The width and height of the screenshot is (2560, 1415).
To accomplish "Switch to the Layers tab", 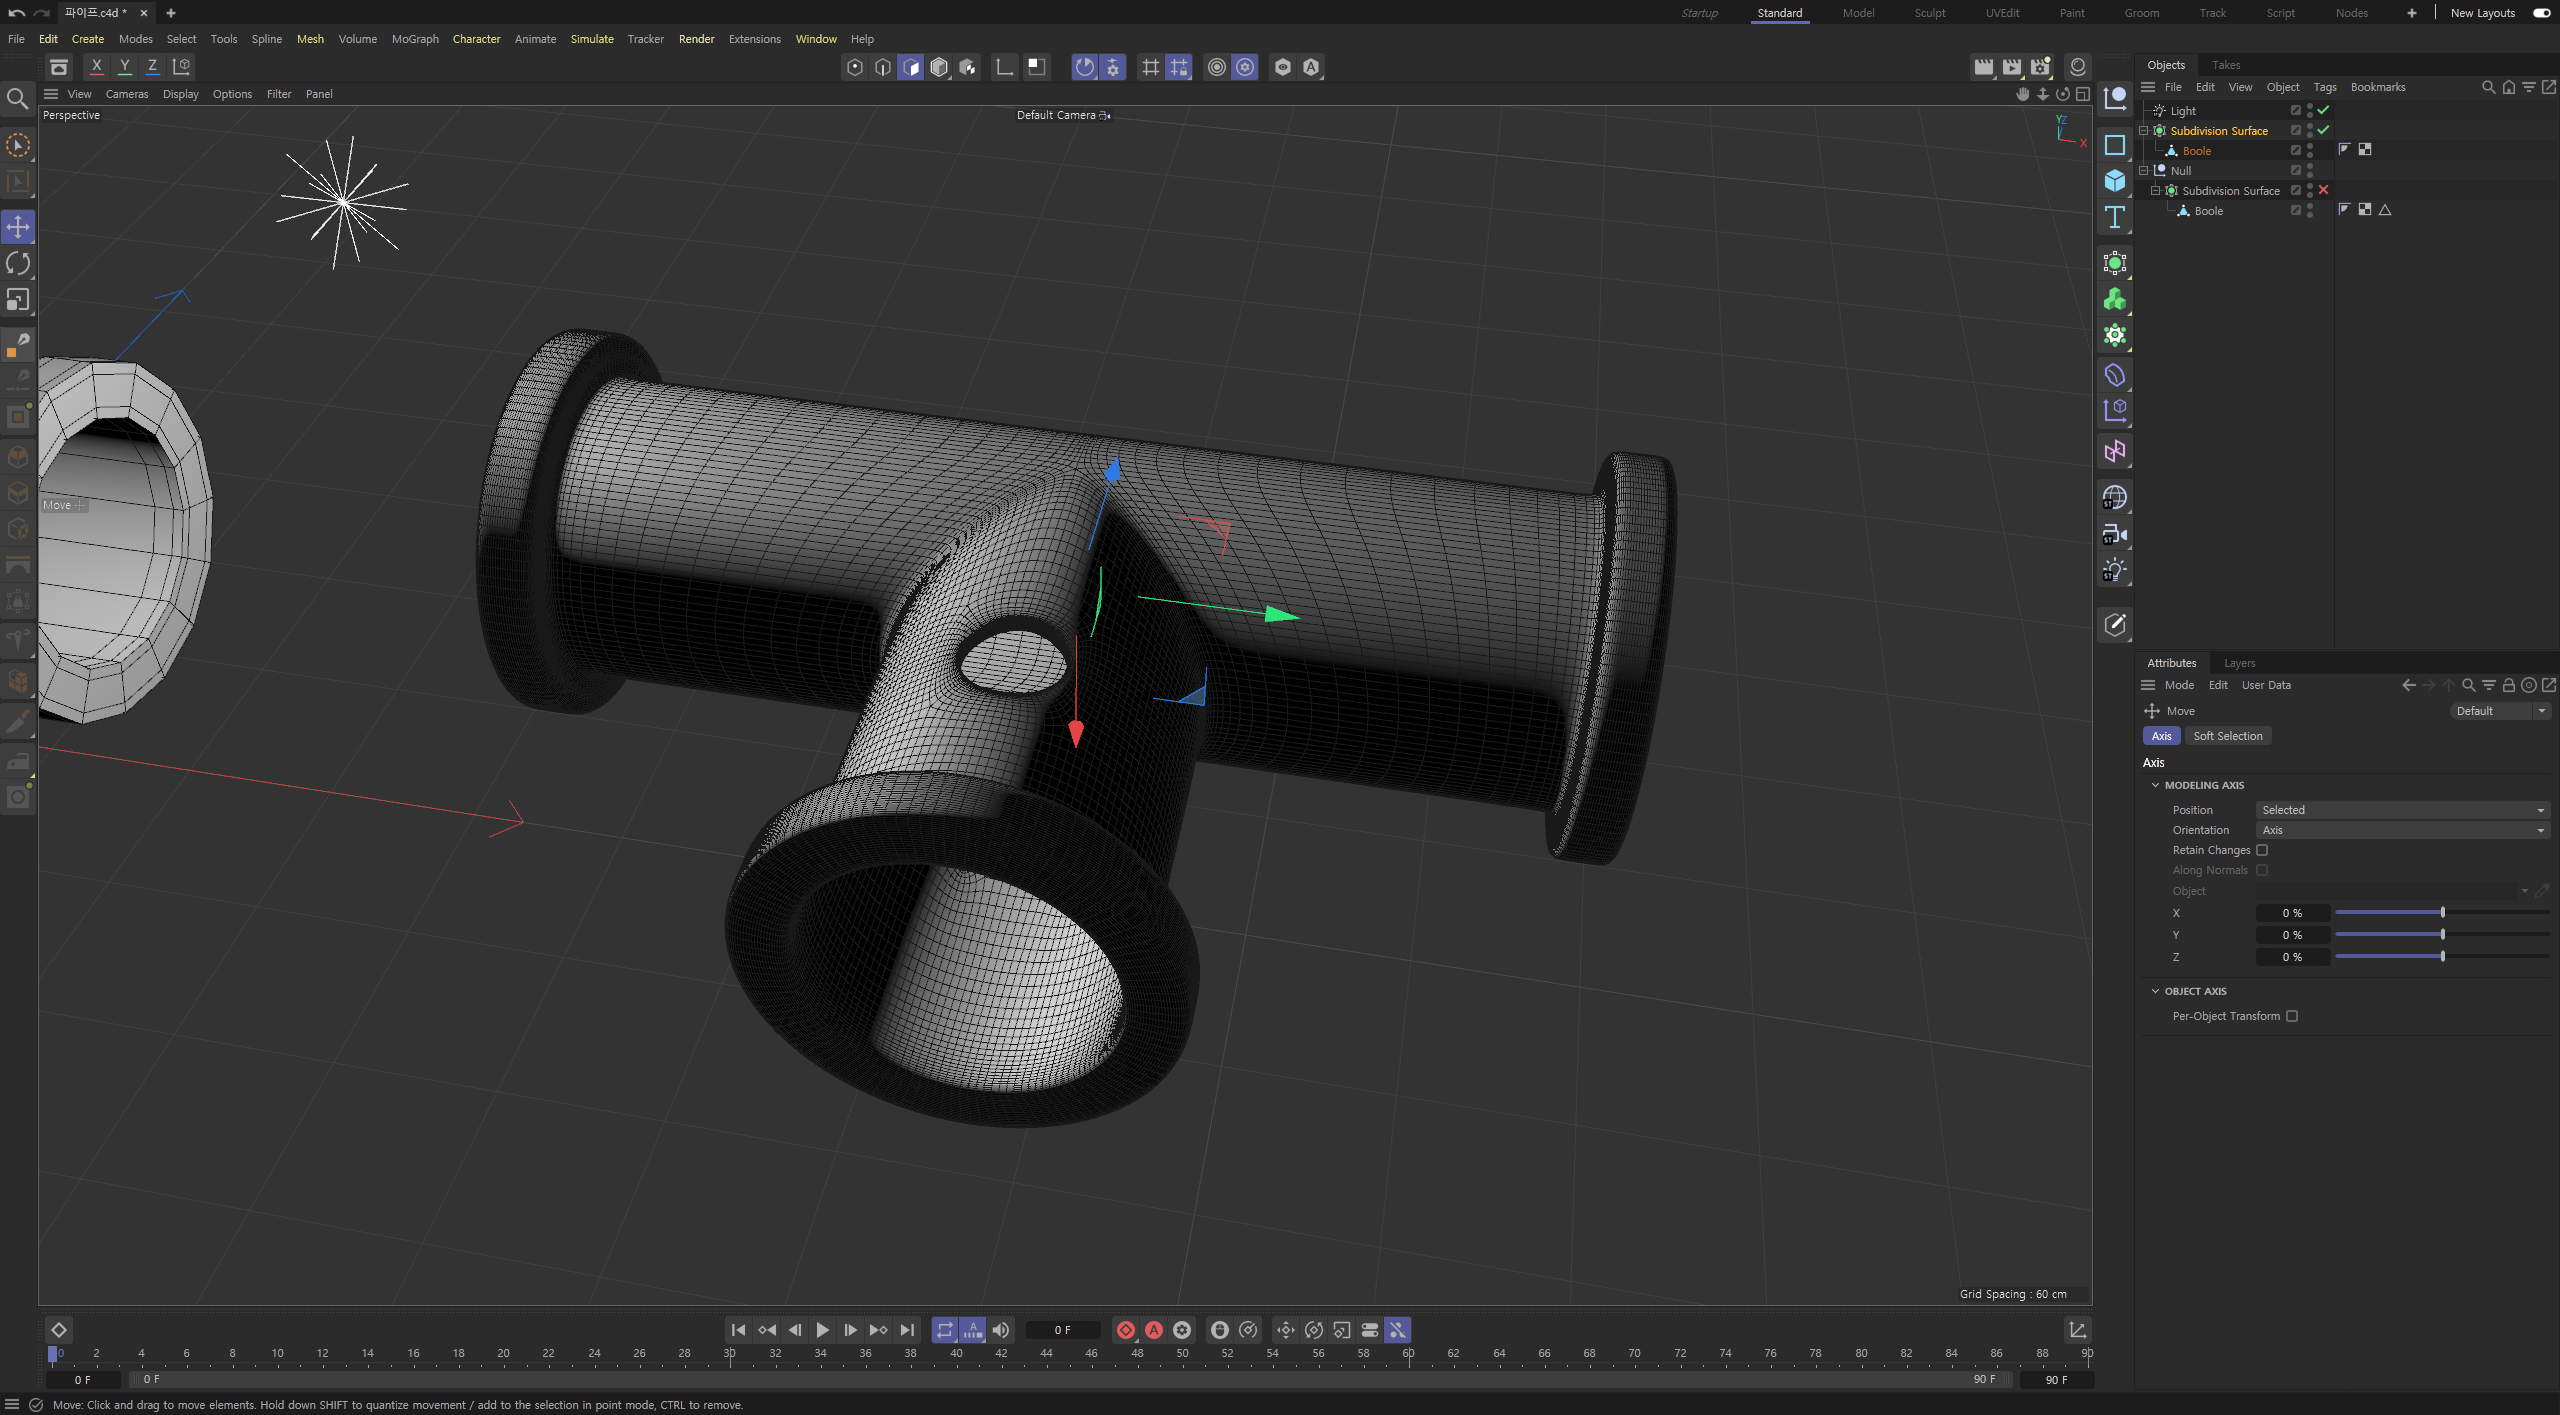I will tap(2239, 663).
